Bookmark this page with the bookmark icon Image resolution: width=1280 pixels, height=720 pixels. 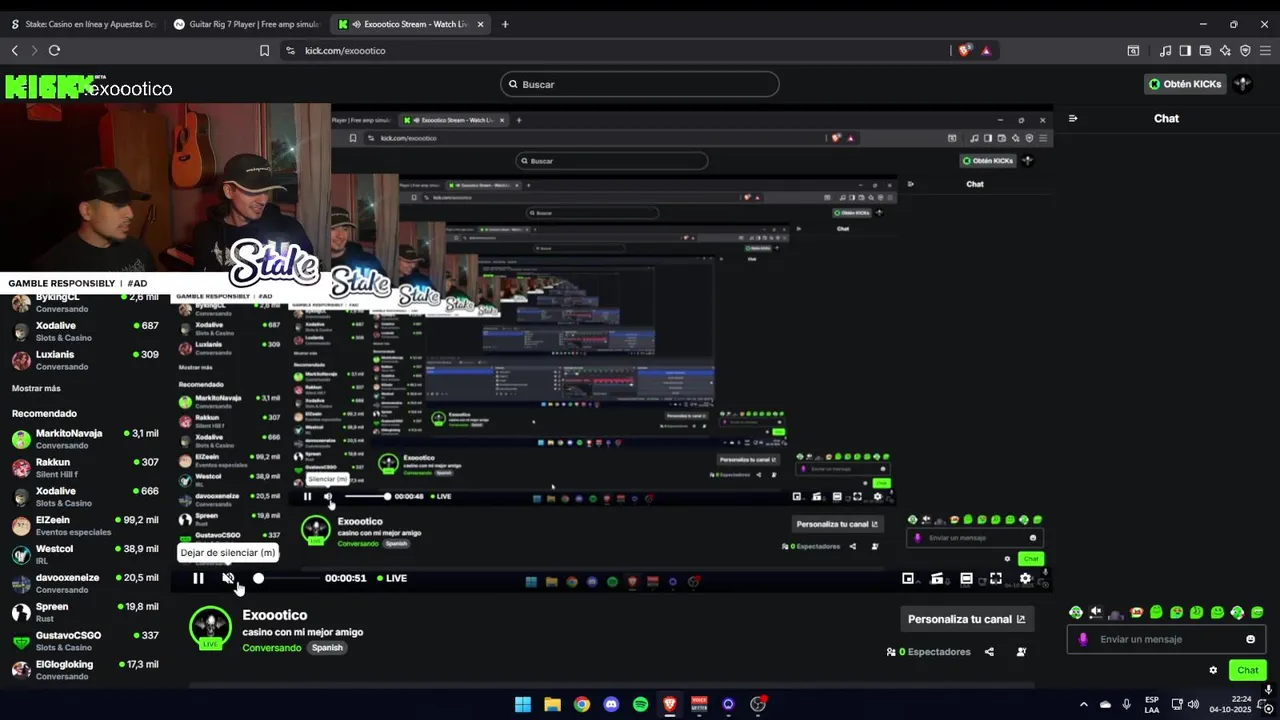coord(264,50)
